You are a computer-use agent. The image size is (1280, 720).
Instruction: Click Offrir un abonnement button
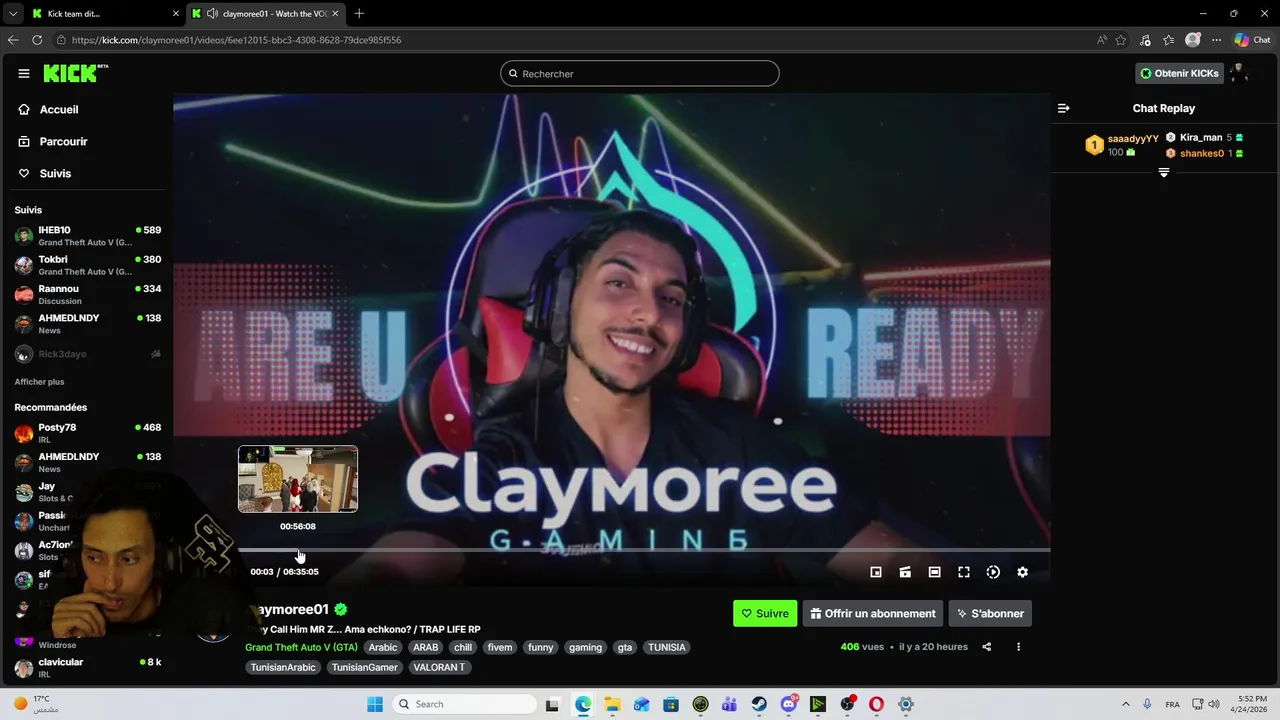(872, 614)
